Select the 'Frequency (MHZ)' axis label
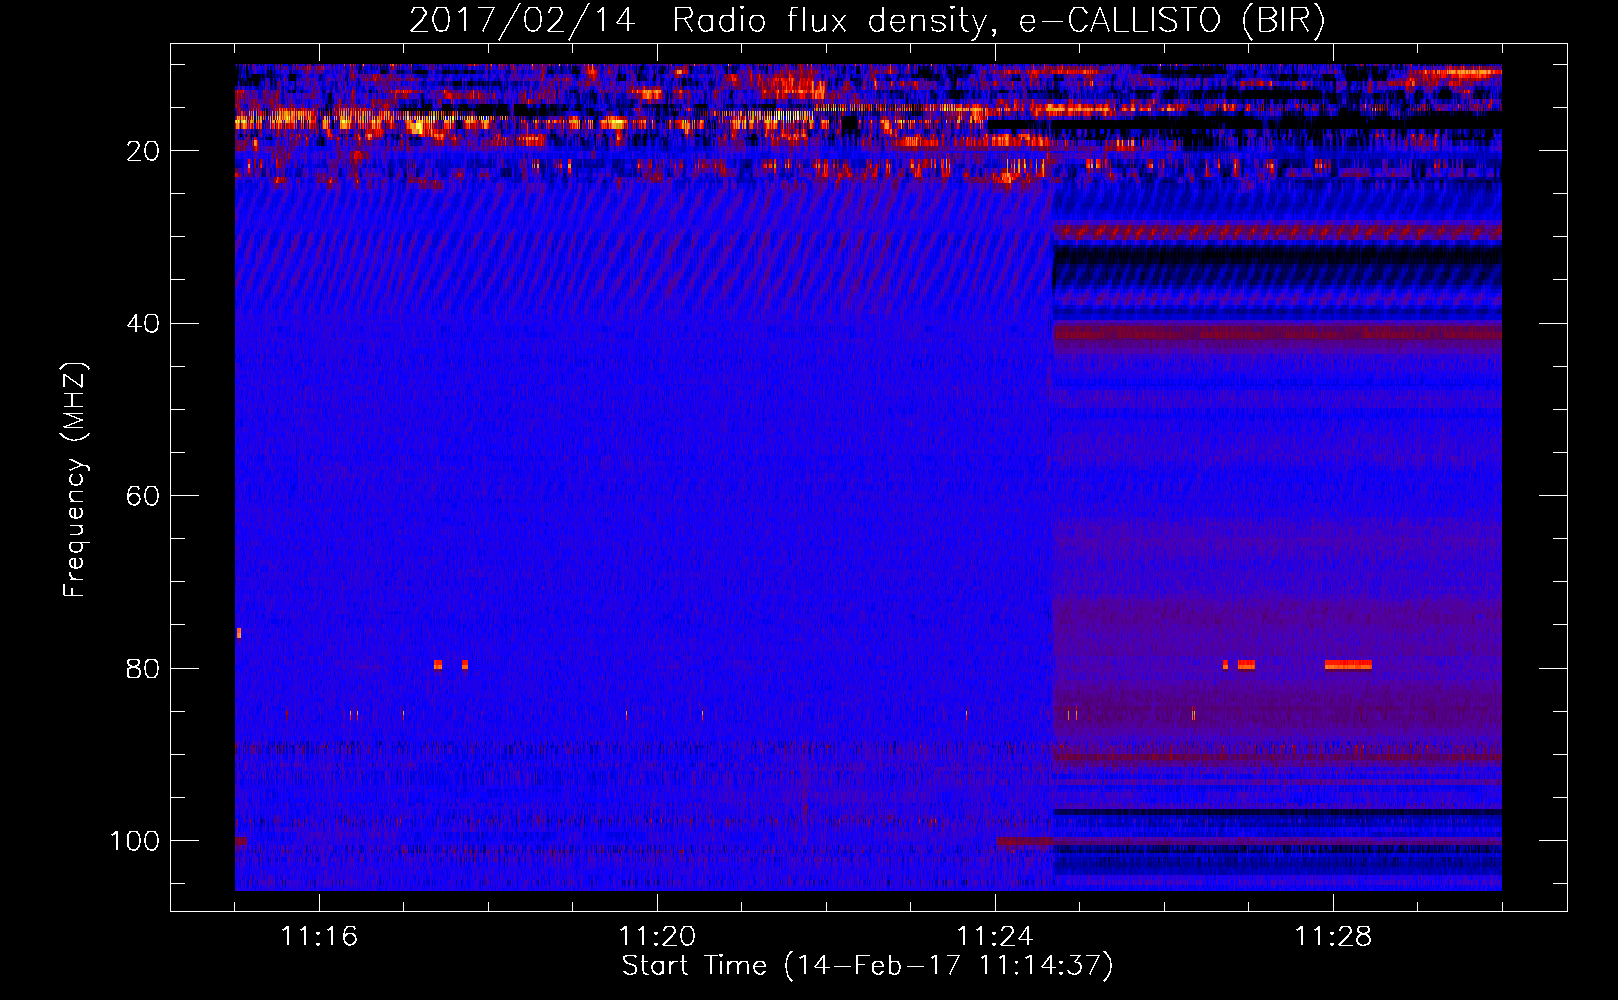Screen dimensions: 1618x1000 75,479
